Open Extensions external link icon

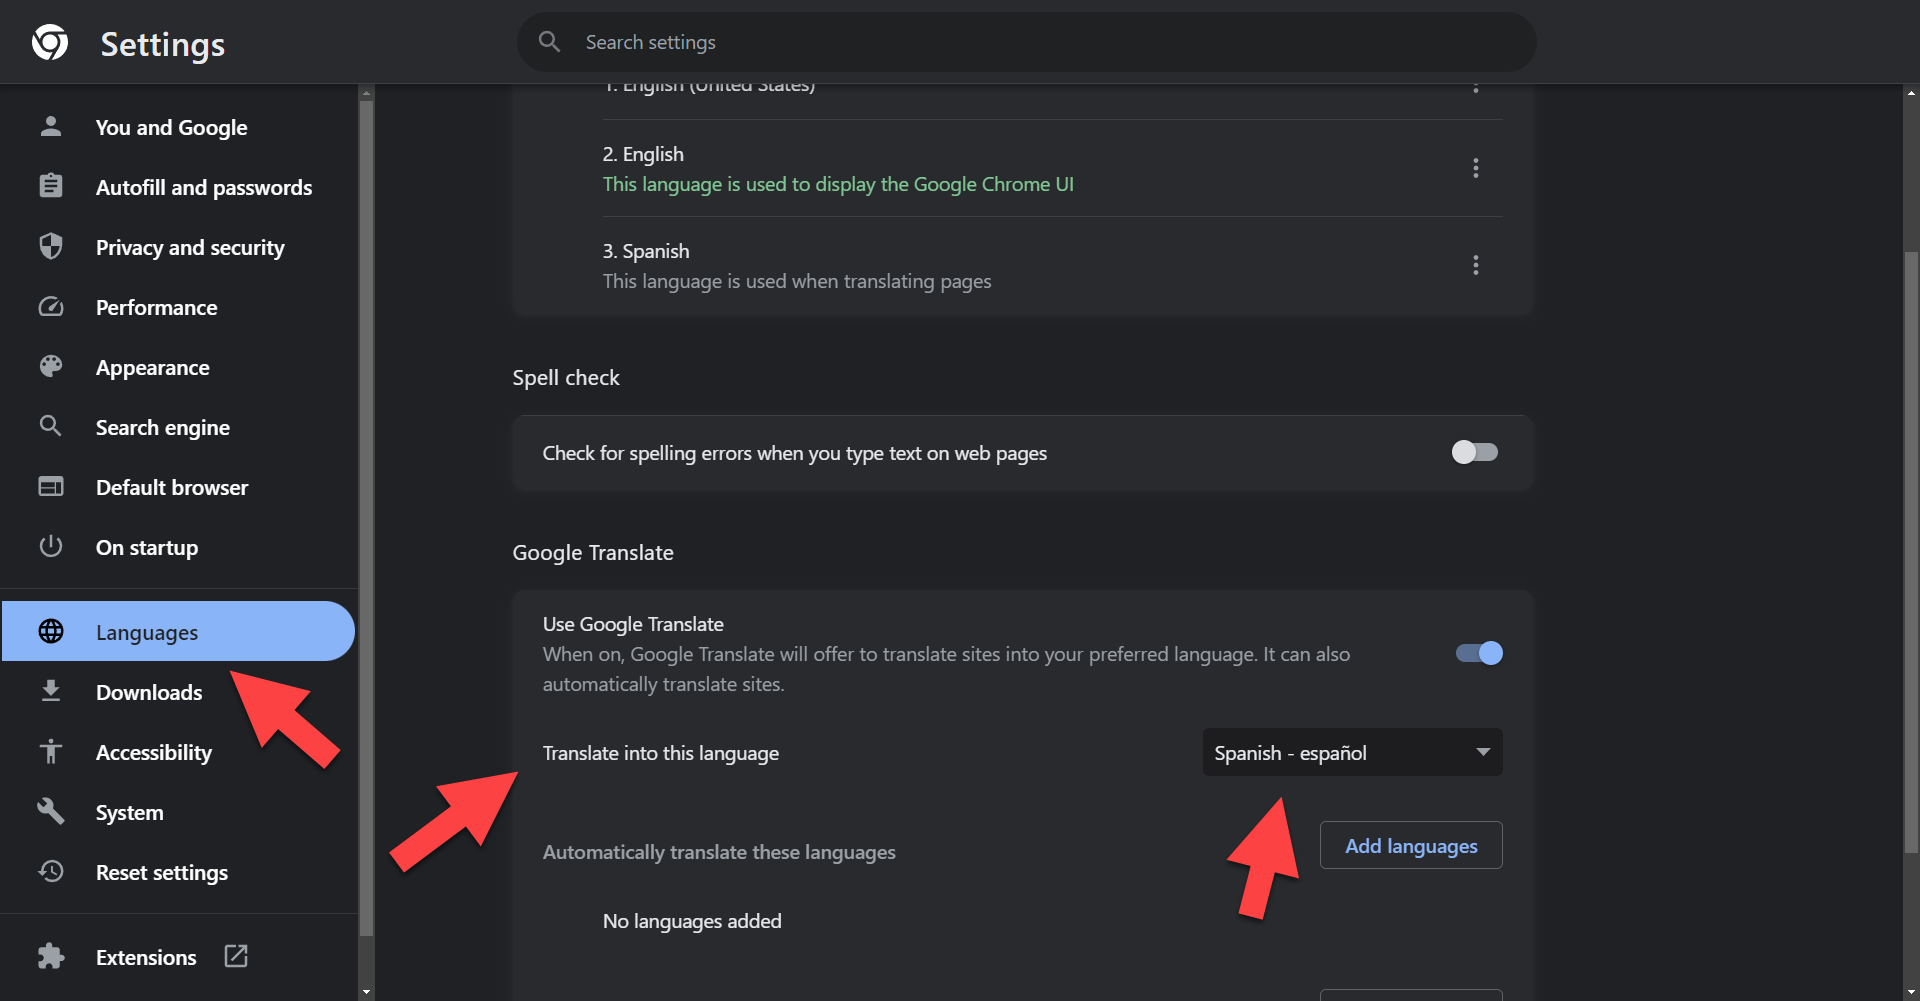pyautogui.click(x=236, y=956)
